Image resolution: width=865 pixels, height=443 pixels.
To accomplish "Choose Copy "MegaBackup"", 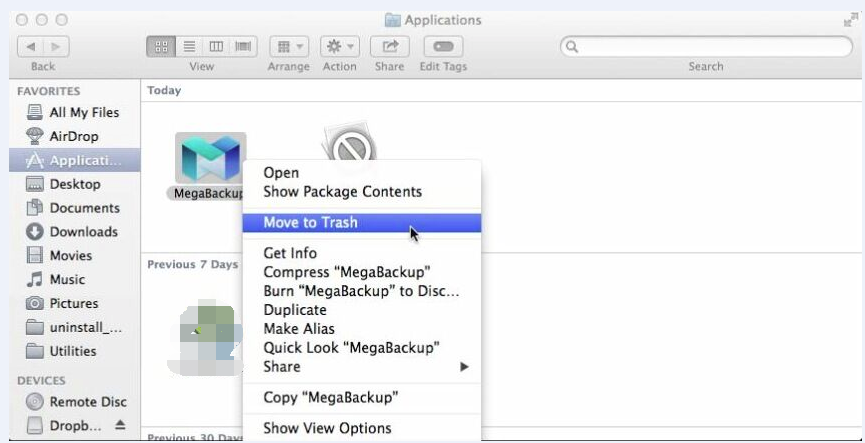I will click(x=362, y=397).
